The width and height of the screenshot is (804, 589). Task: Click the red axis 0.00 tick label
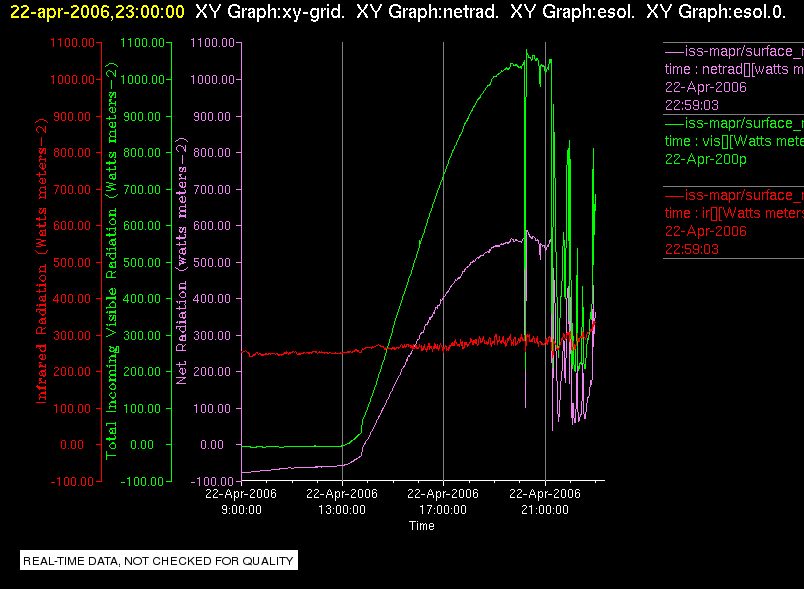[72, 445]
